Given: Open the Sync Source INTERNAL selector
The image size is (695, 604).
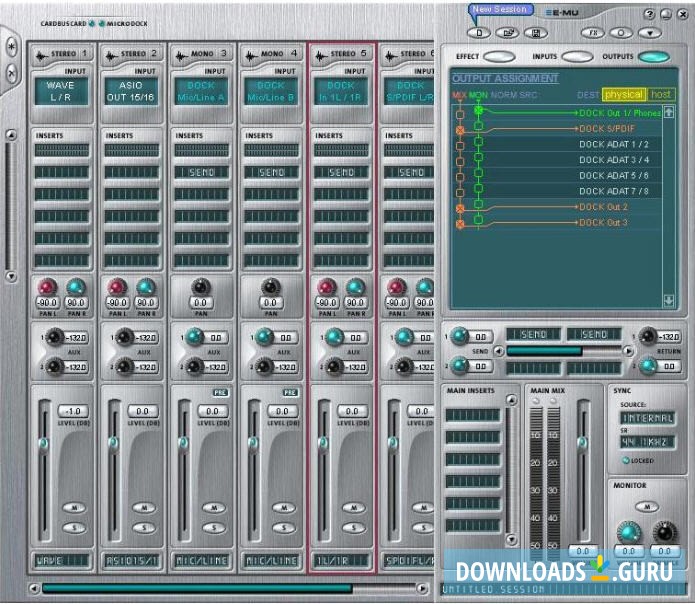Looking at the screenshot, I should click(x=648, y=418).
